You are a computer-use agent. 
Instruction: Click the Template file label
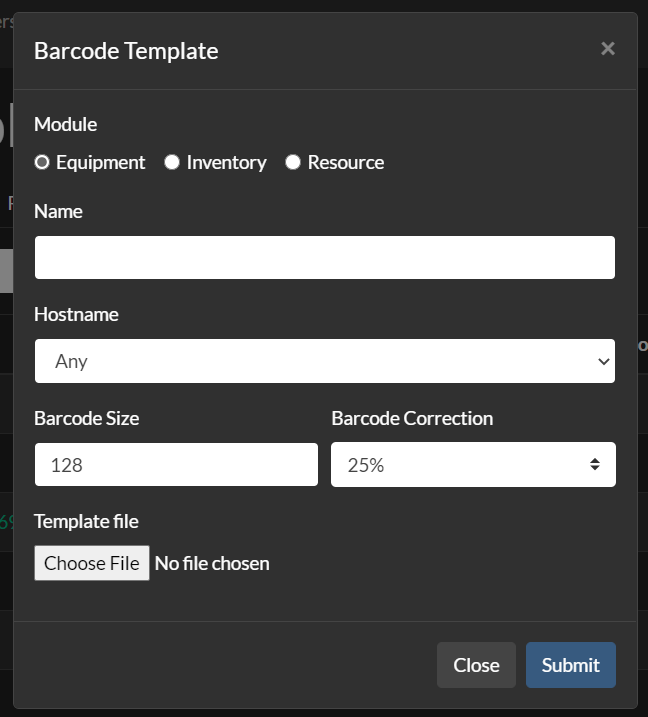[86, 521]
